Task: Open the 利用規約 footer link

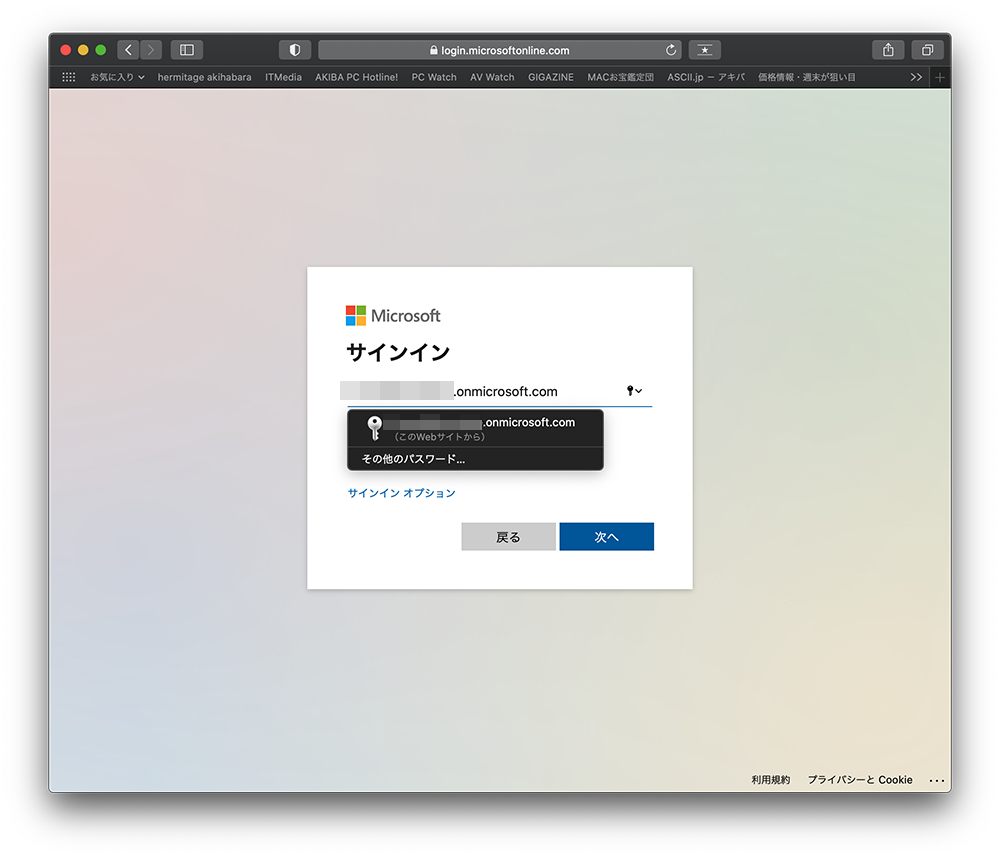Action: (770, 780)
